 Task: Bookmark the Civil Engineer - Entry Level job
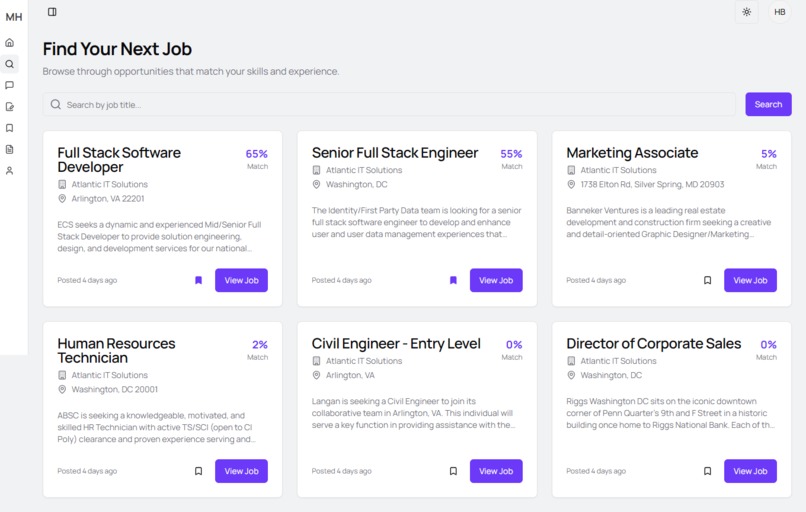coord(453,471)
